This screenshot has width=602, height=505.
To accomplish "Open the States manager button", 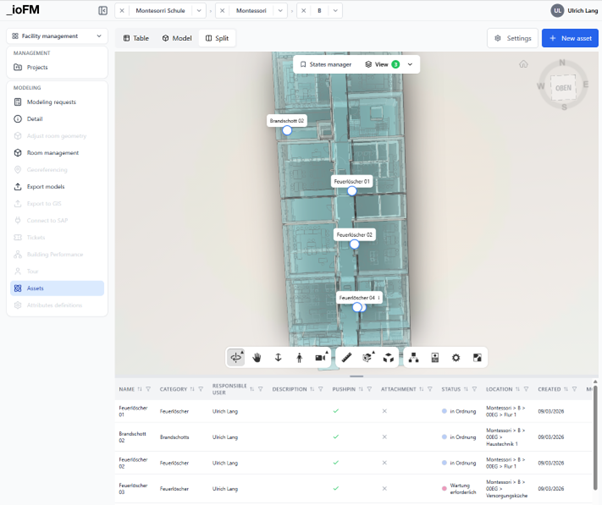I will [326, 64].
